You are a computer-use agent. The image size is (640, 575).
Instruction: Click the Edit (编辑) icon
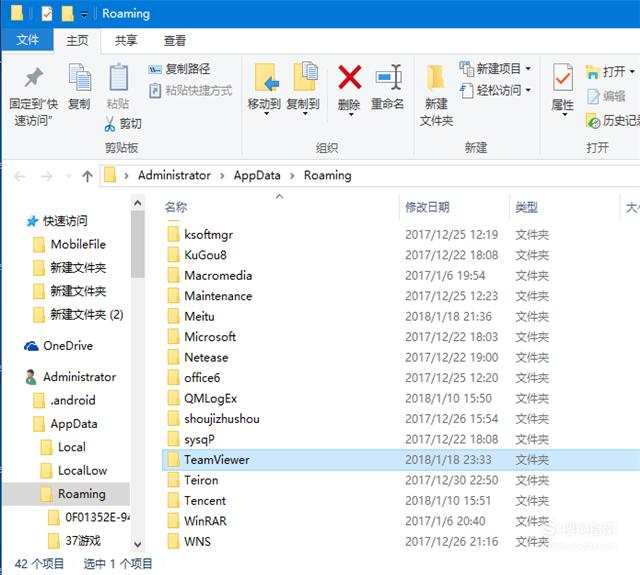tap(593, 96)
